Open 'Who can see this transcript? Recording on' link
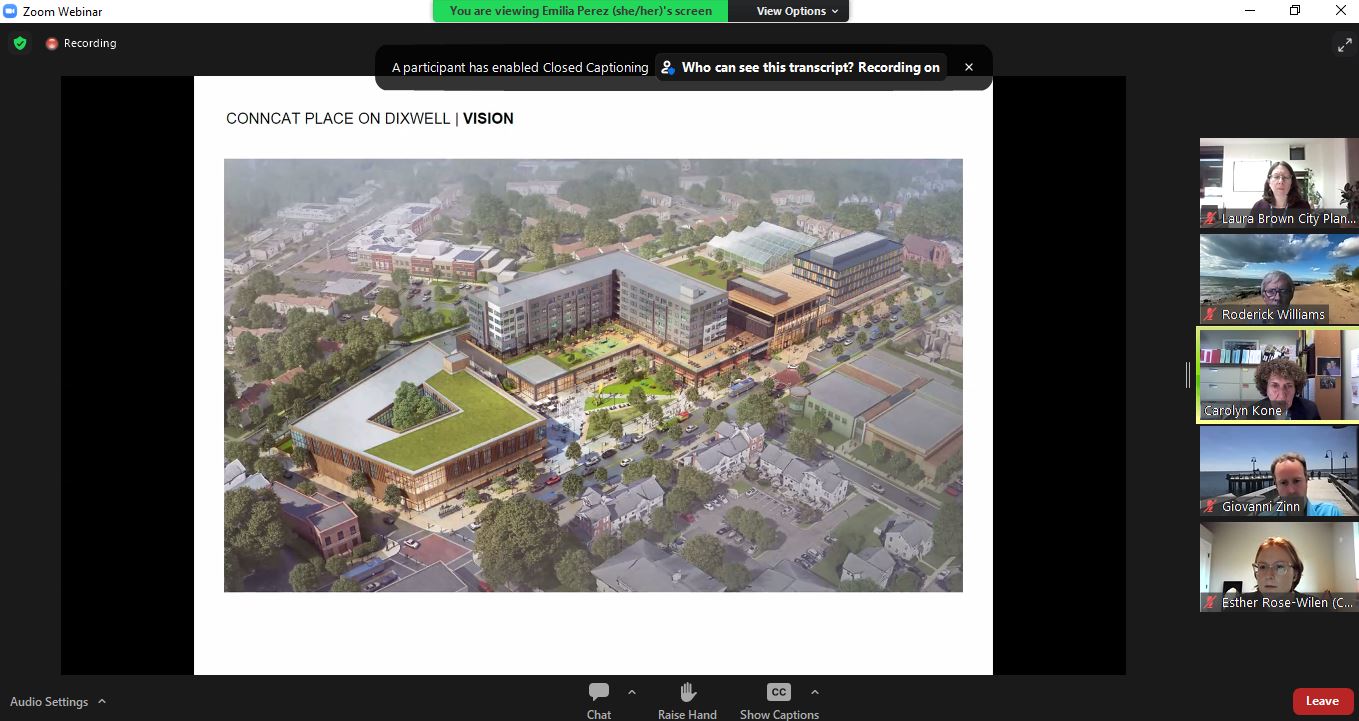 [810, 67]
